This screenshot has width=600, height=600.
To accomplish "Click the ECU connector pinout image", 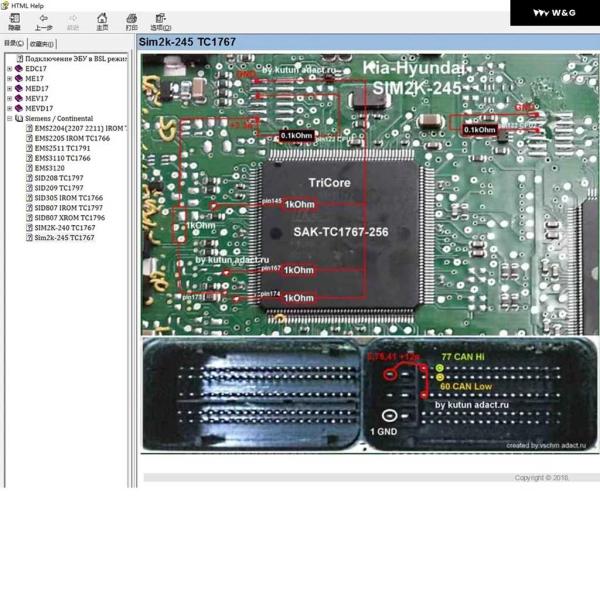I will [x=370, y=395].
